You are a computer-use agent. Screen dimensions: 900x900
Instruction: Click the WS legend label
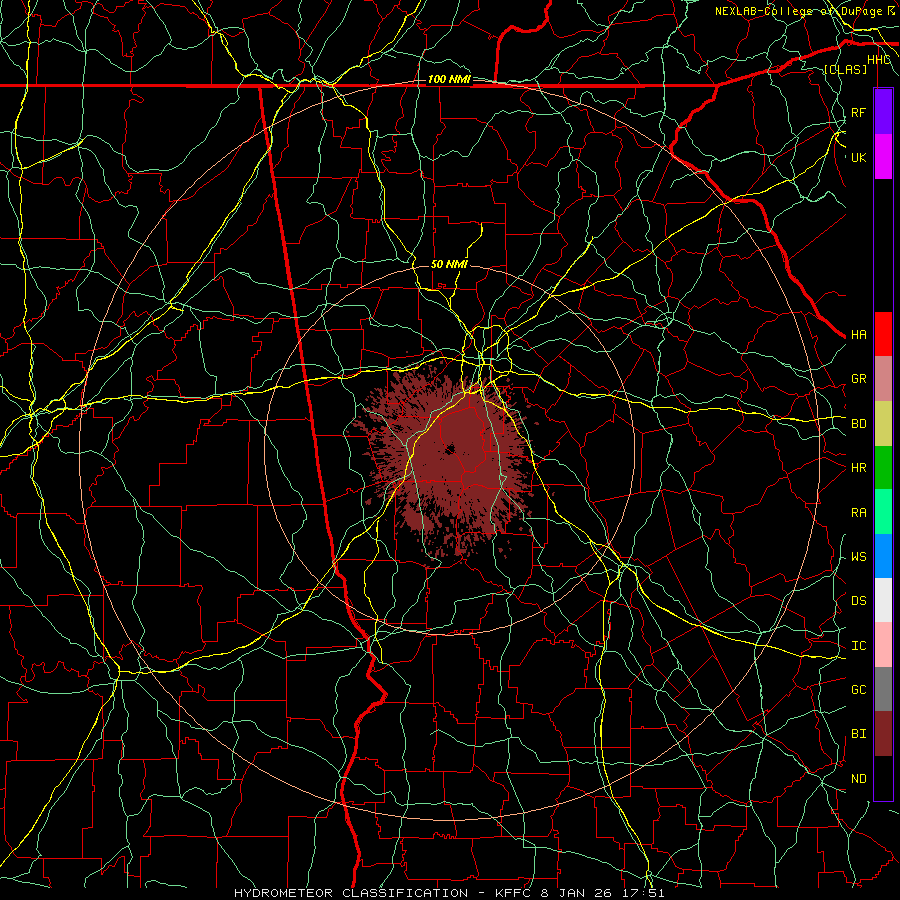point(858,557)
